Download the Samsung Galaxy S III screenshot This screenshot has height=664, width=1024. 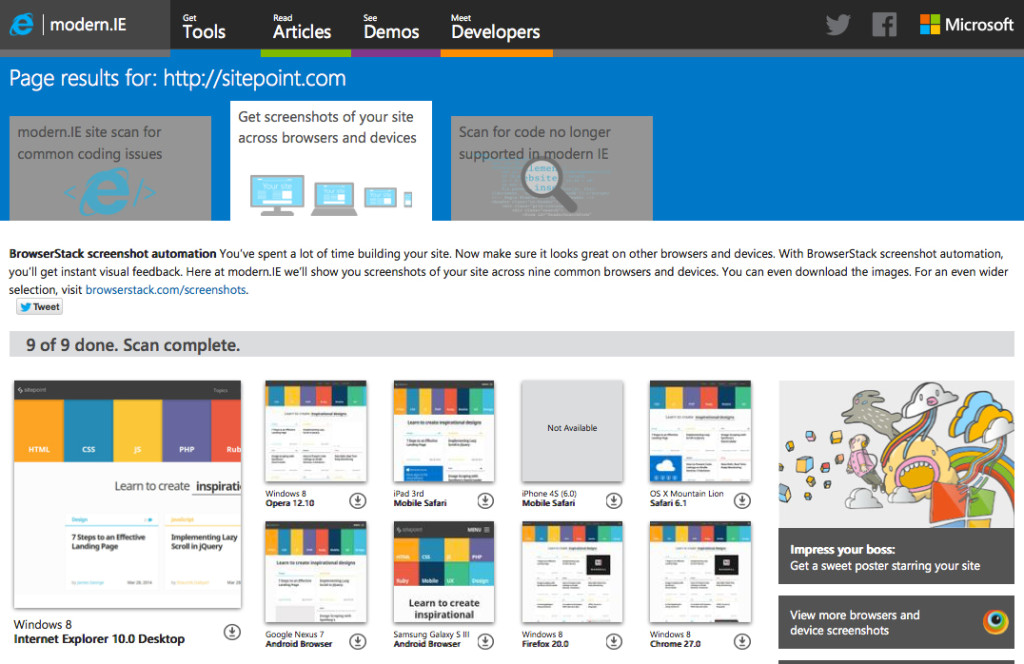coord(485,641)
